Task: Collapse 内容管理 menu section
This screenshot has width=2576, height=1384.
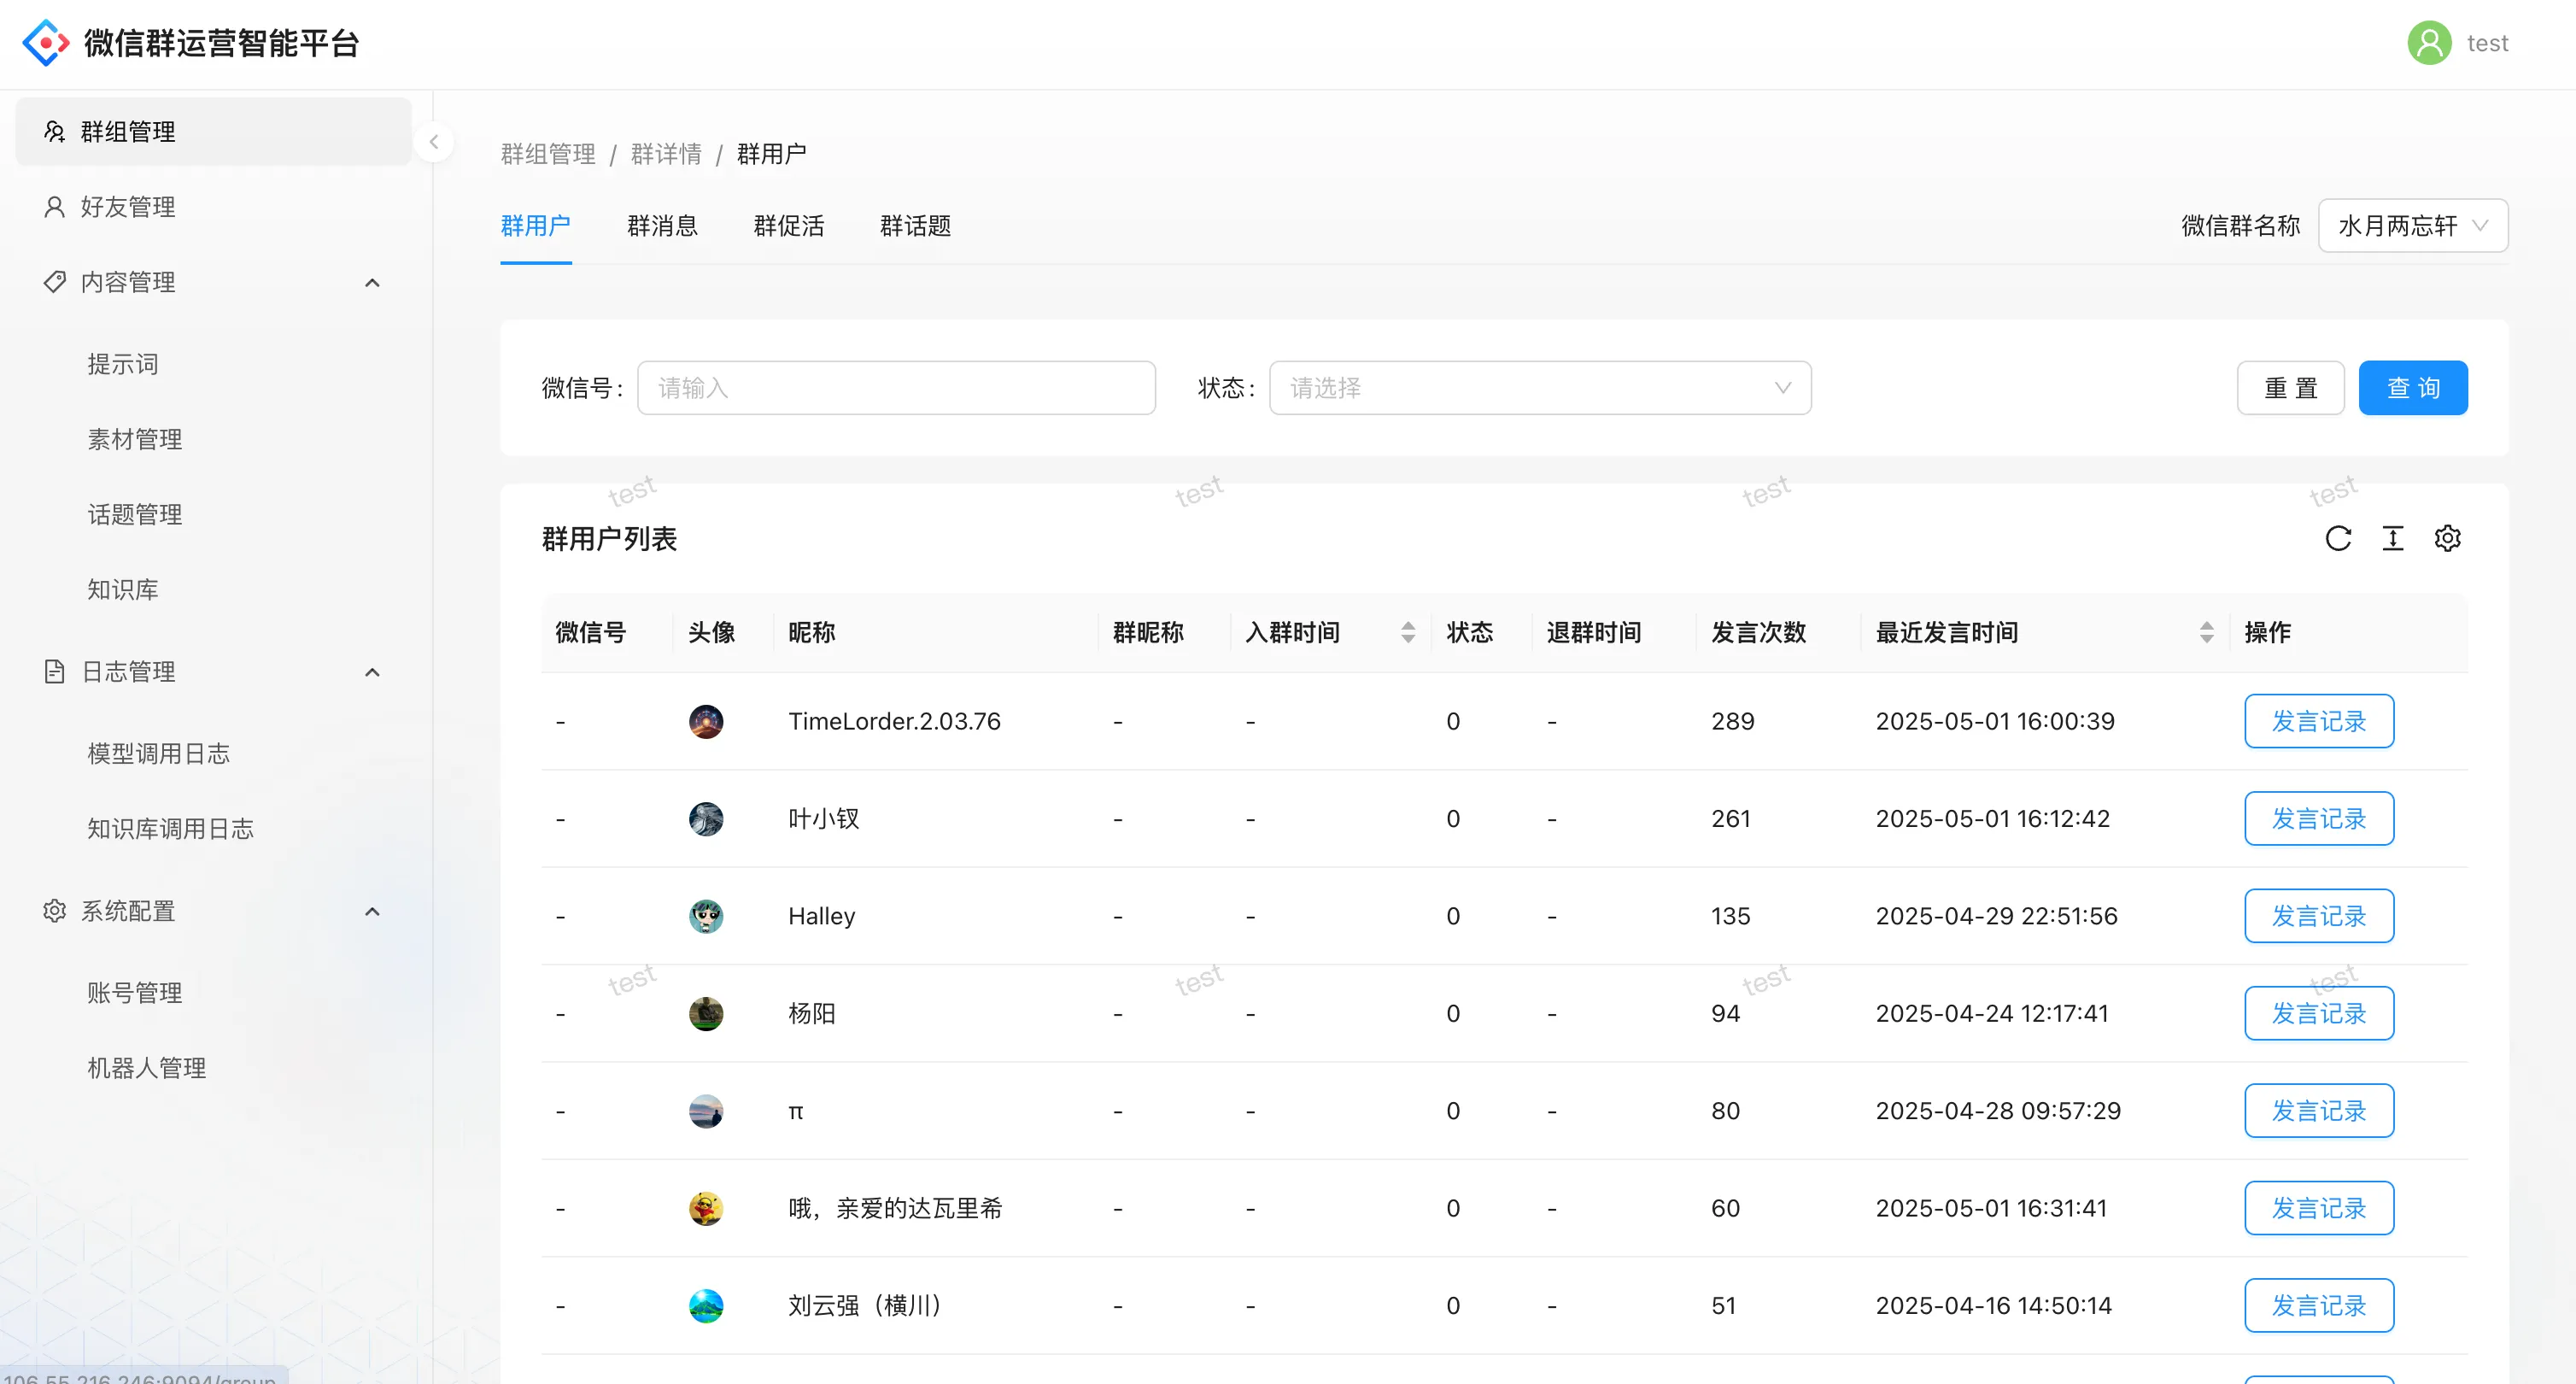Action: click(x=372, y=283)
